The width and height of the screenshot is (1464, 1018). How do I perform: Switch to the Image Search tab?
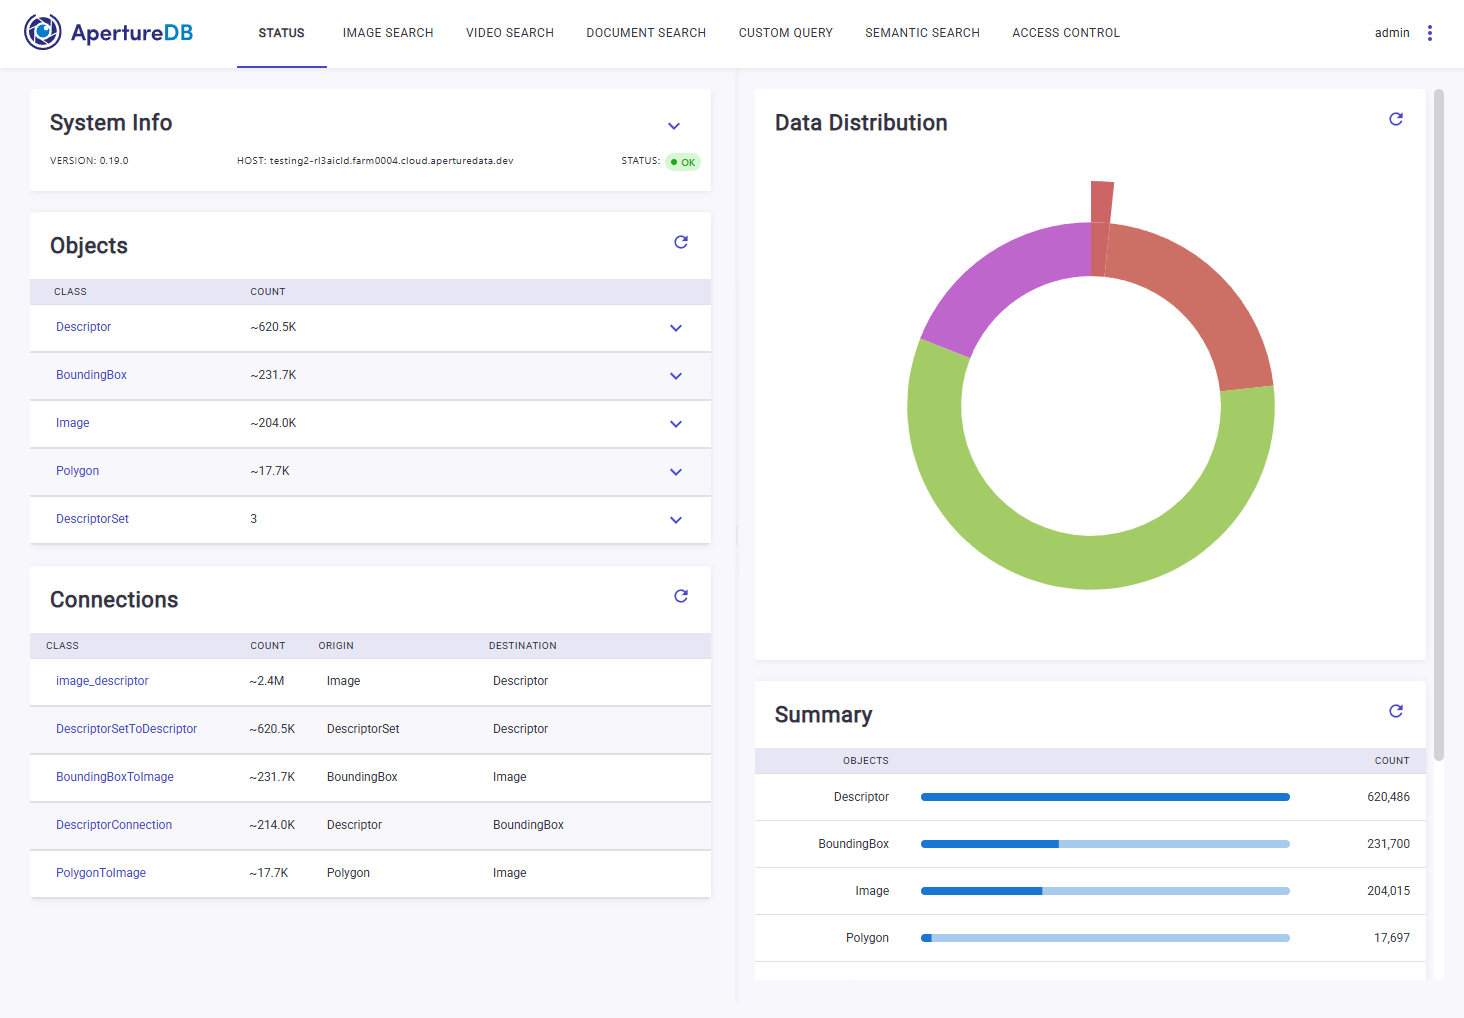[388, 33]
